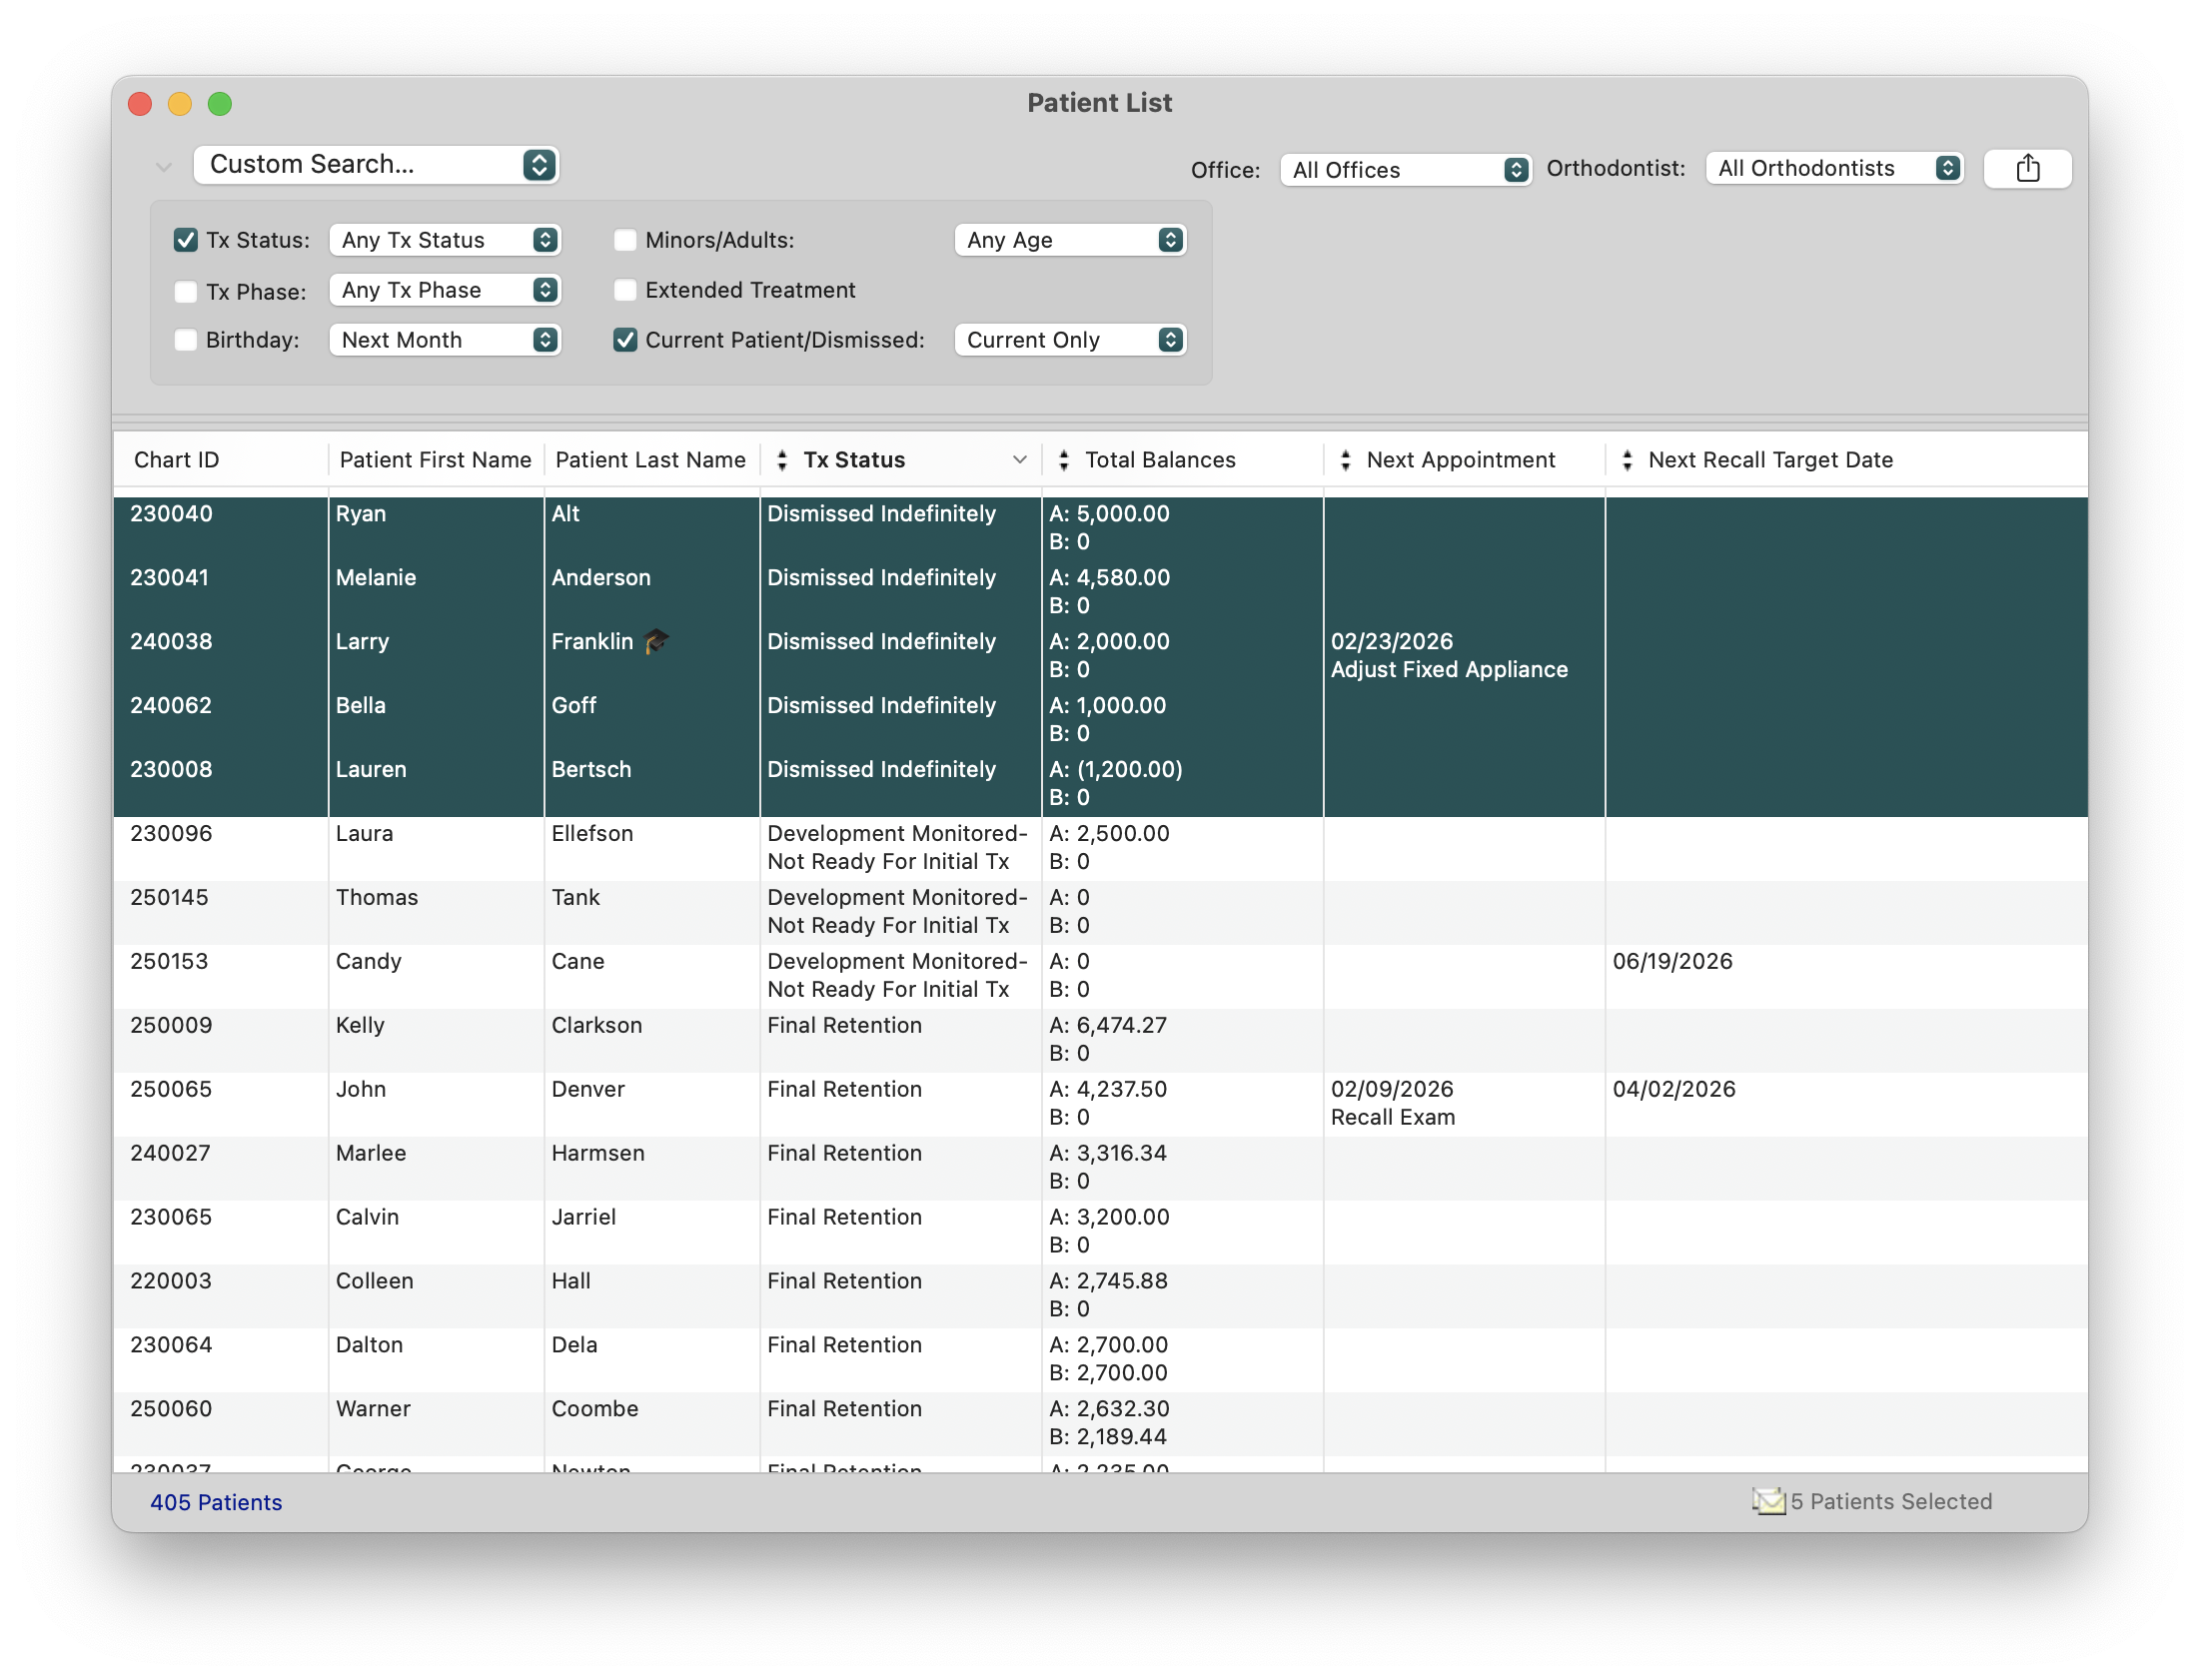Enable the Birthday filter checkbox

click(x=186, y=340)
